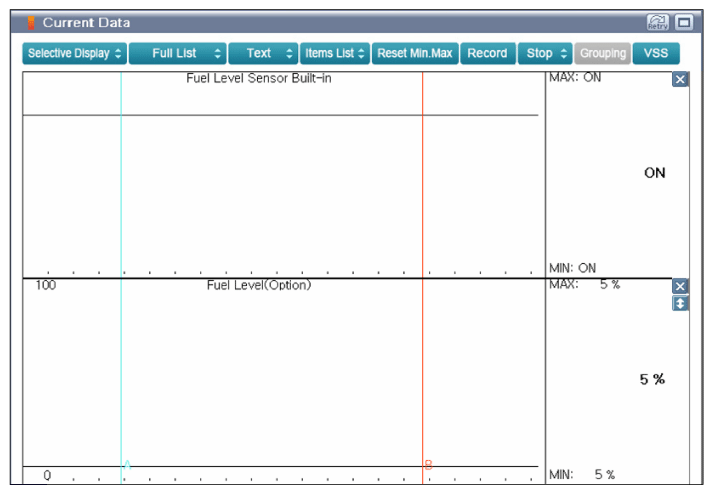Open the Items List dropdown

click(x=334, y=53)
